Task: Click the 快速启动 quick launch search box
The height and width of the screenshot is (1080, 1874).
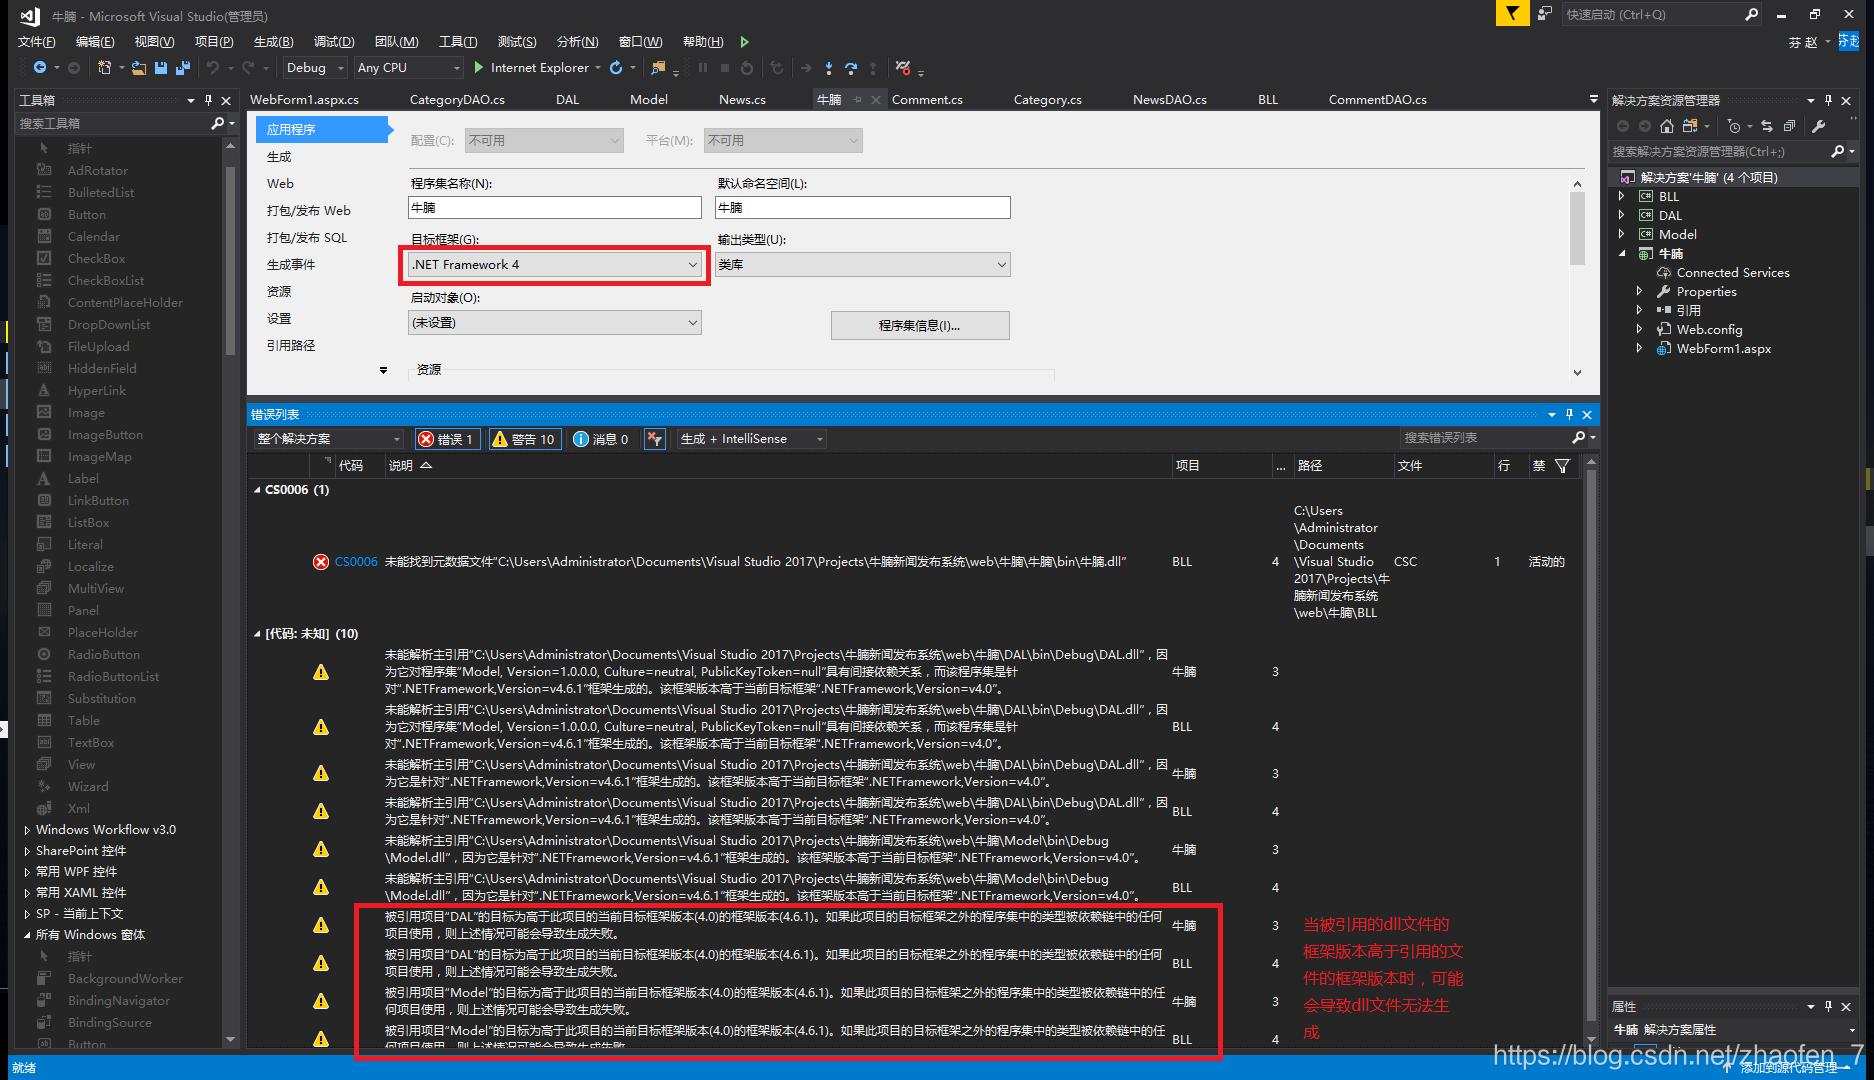Action: (1662, 14)
